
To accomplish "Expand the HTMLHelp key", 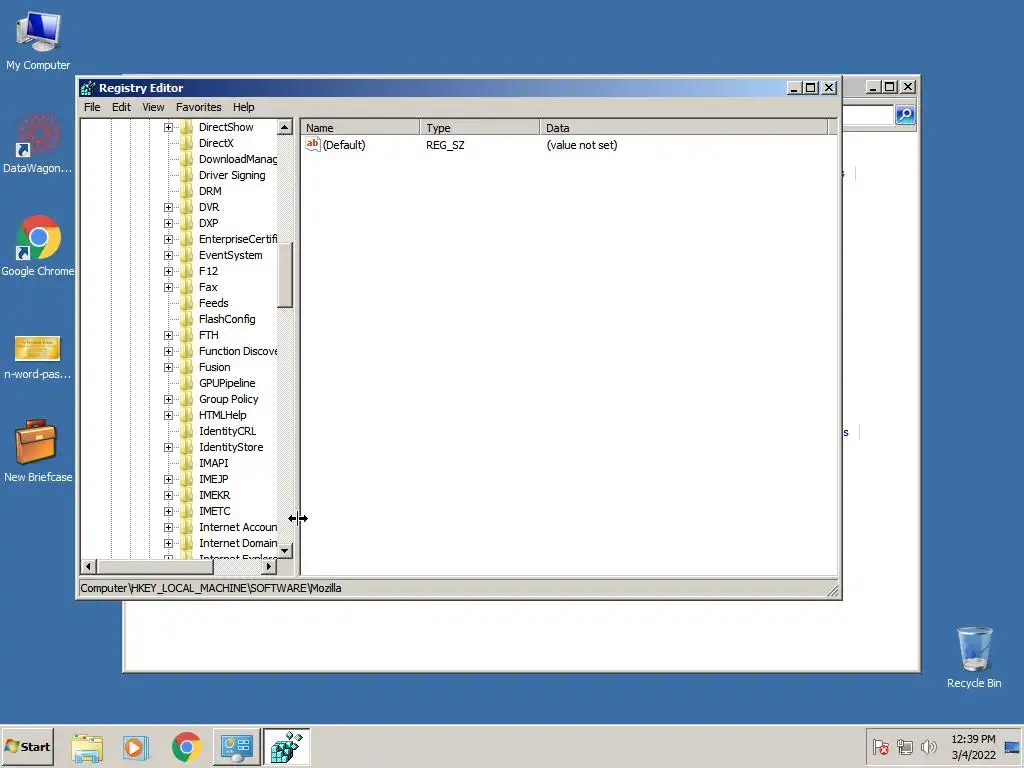I will click(x=168, y=415).
